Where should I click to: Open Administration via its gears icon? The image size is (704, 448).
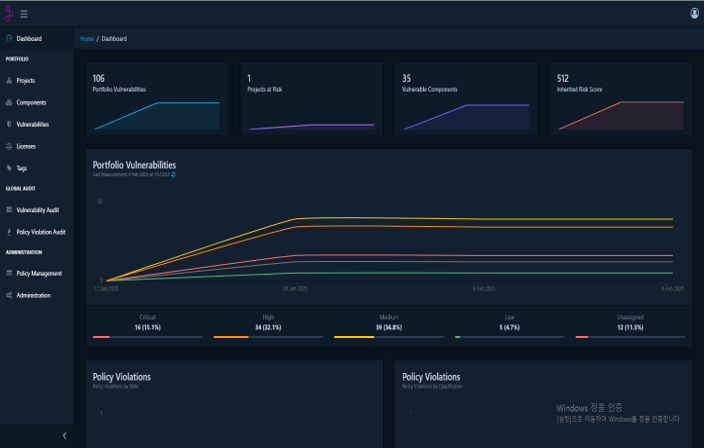(9, 295)
